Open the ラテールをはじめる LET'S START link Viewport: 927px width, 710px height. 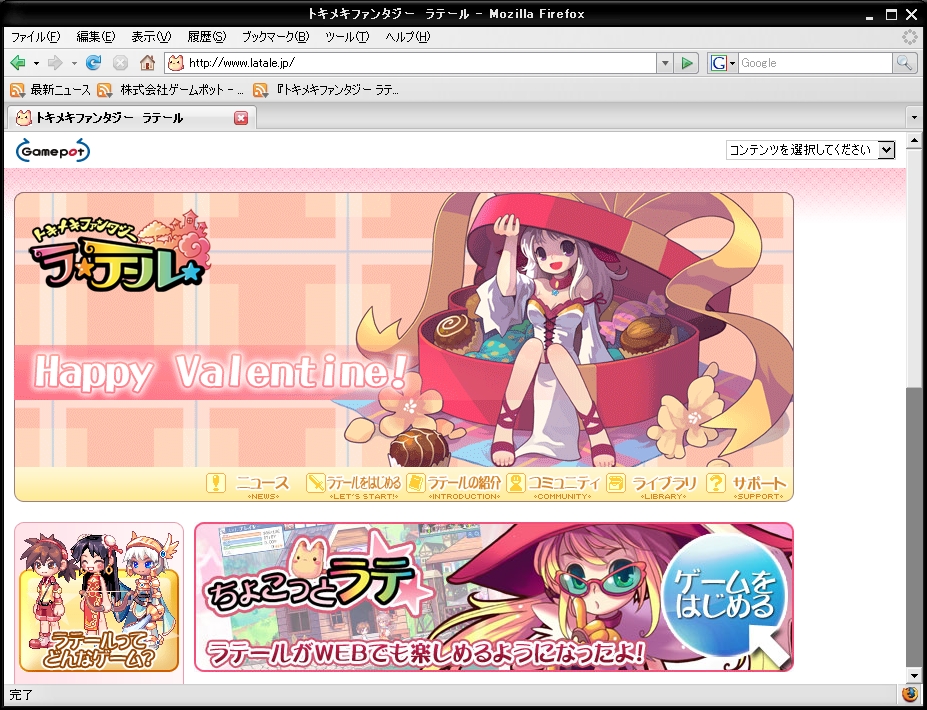pyautogui.click(x=364, y=486)
